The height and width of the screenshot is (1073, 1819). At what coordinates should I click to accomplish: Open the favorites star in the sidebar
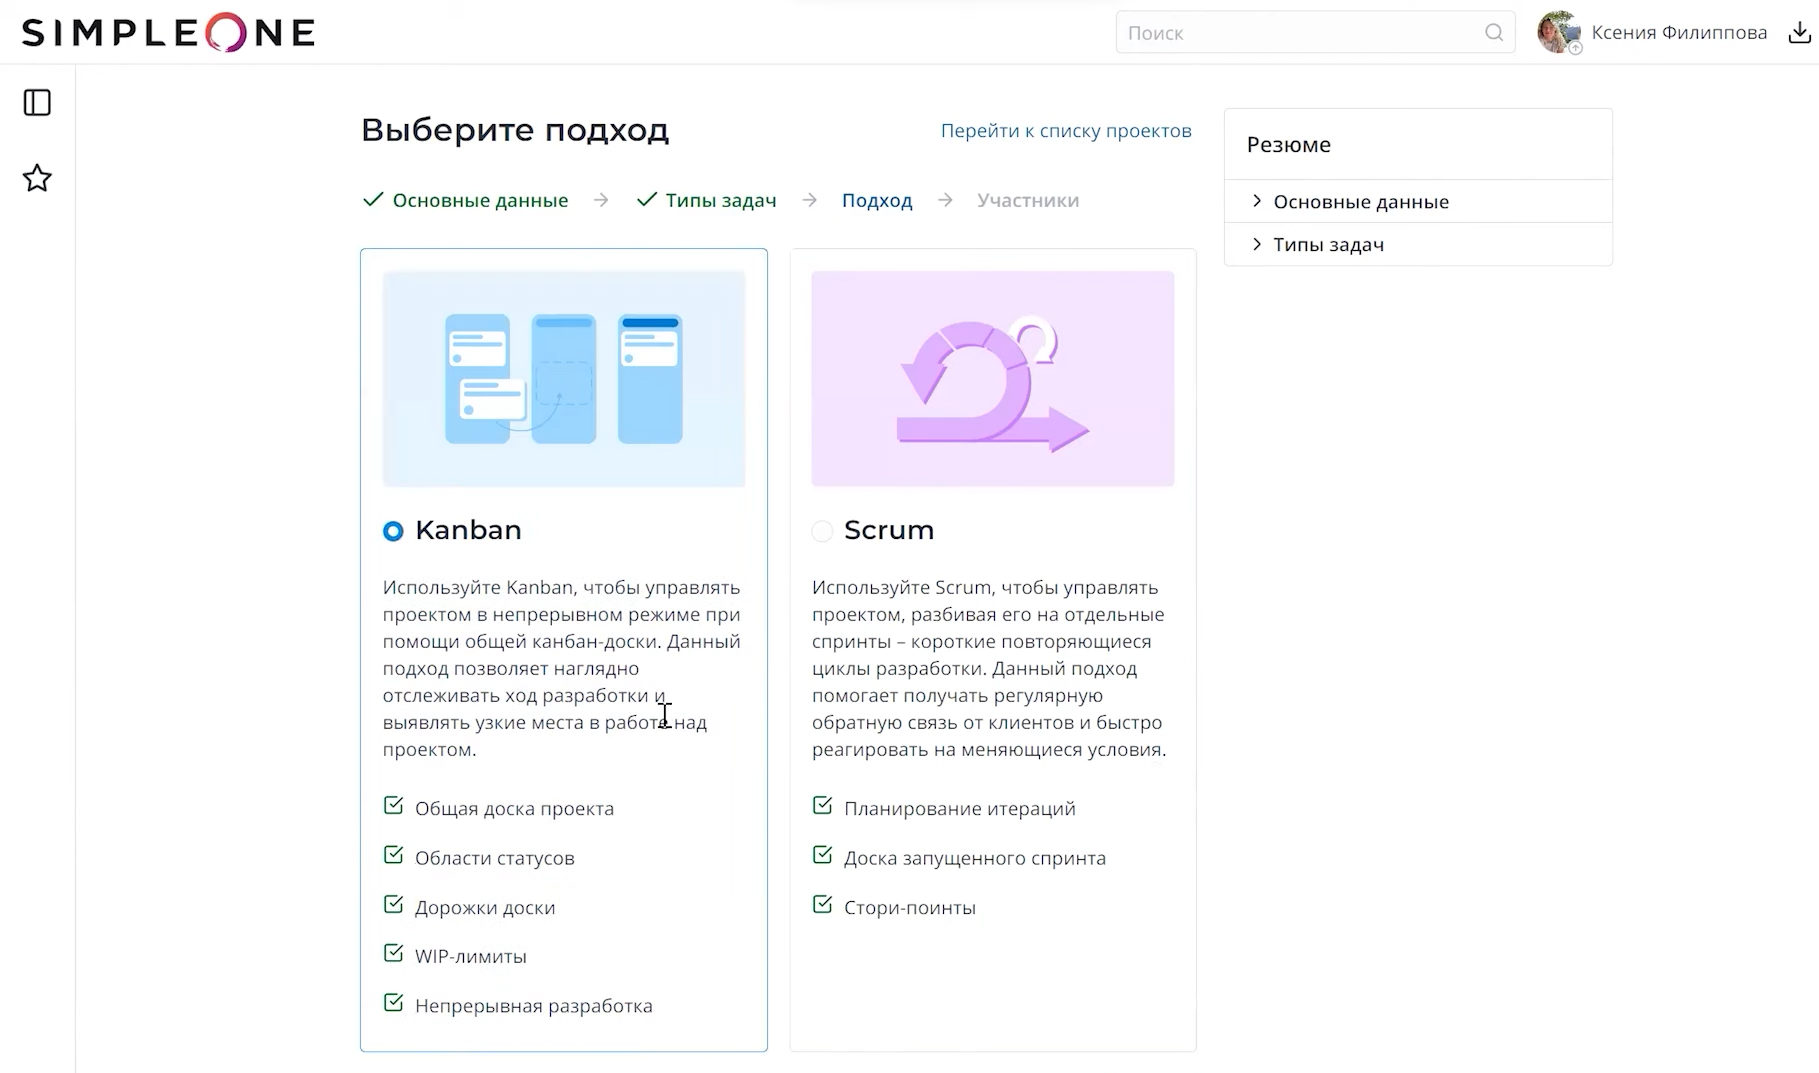(x=37, y=178)
